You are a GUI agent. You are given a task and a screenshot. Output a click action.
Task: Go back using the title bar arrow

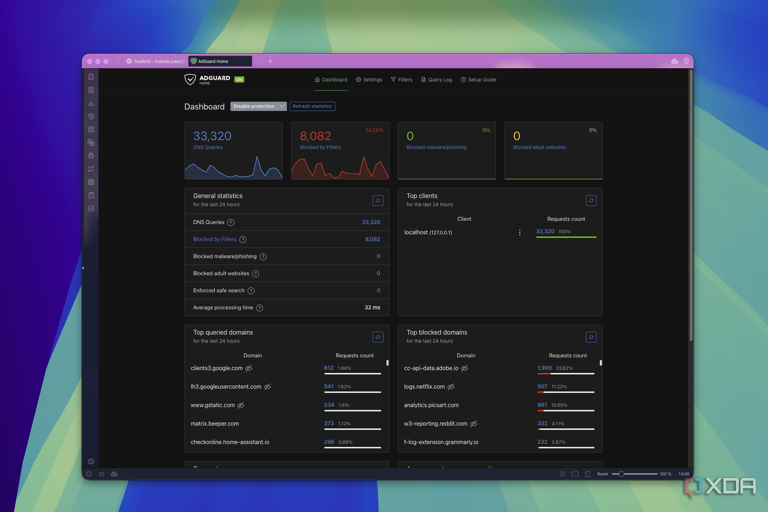(x=118, y=61)
